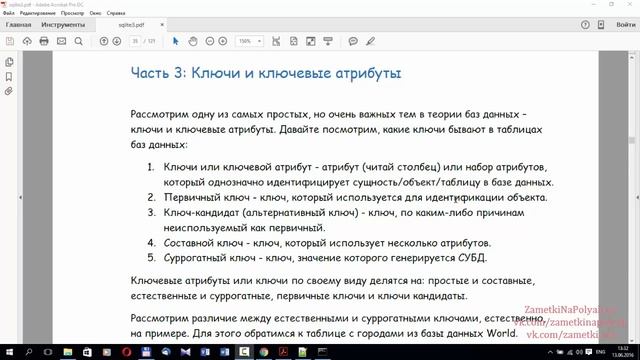Viewport: 640px width, 360px height.
Task: Switch to the Главная tab
Action: click(18, 24)
